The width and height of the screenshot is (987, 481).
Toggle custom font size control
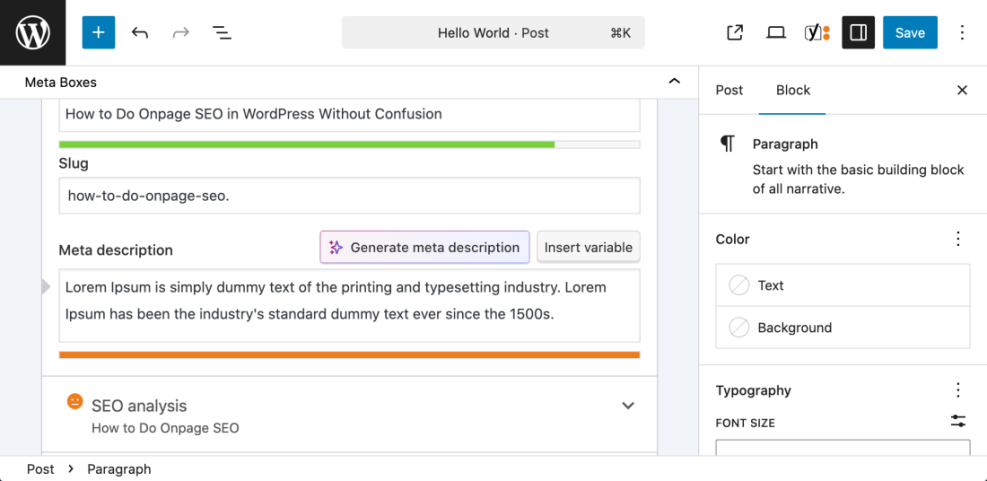pyautogui.click(x=958, y=422)
